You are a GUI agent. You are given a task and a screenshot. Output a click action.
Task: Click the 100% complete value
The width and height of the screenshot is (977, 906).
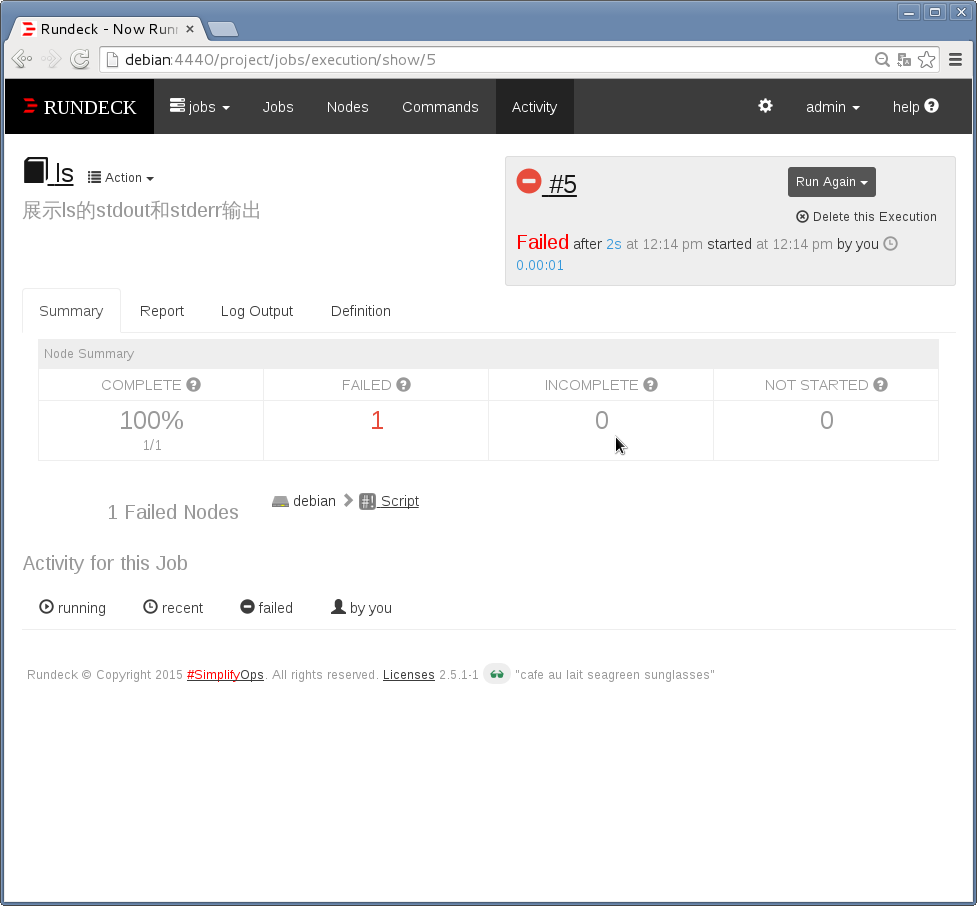(x=151, y=421)
